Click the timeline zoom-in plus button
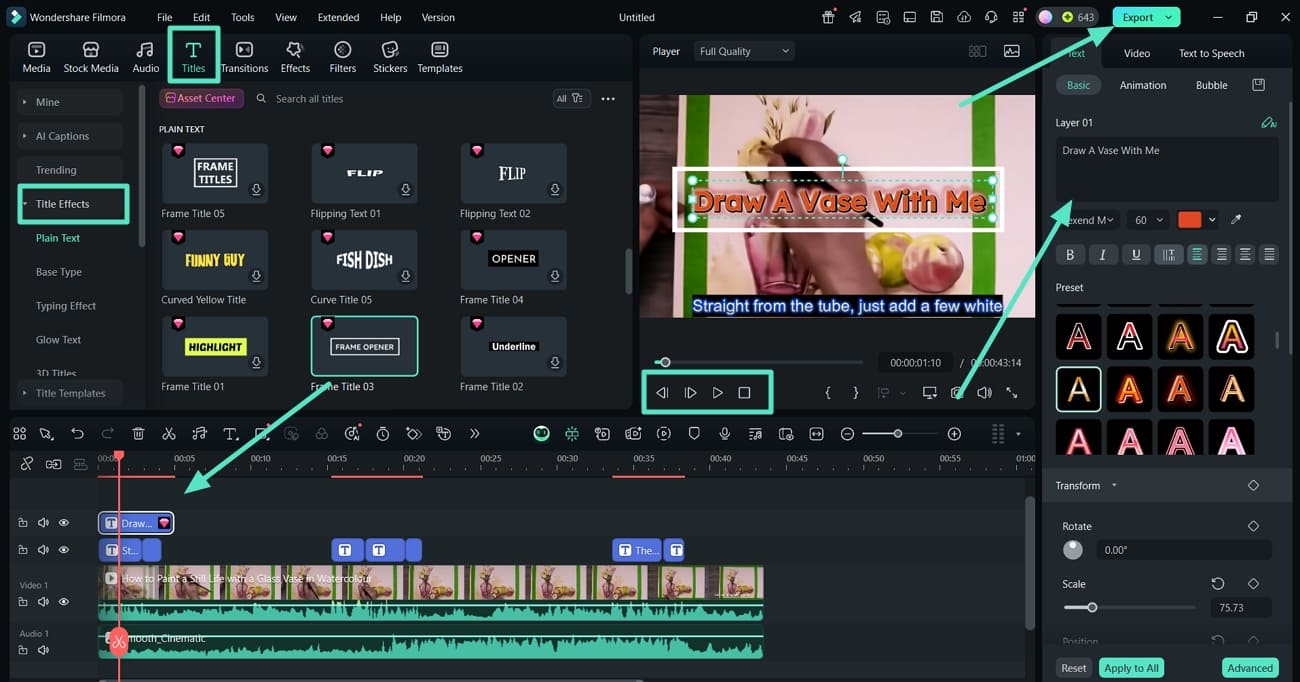1300x682 pixels. point(954,433)
